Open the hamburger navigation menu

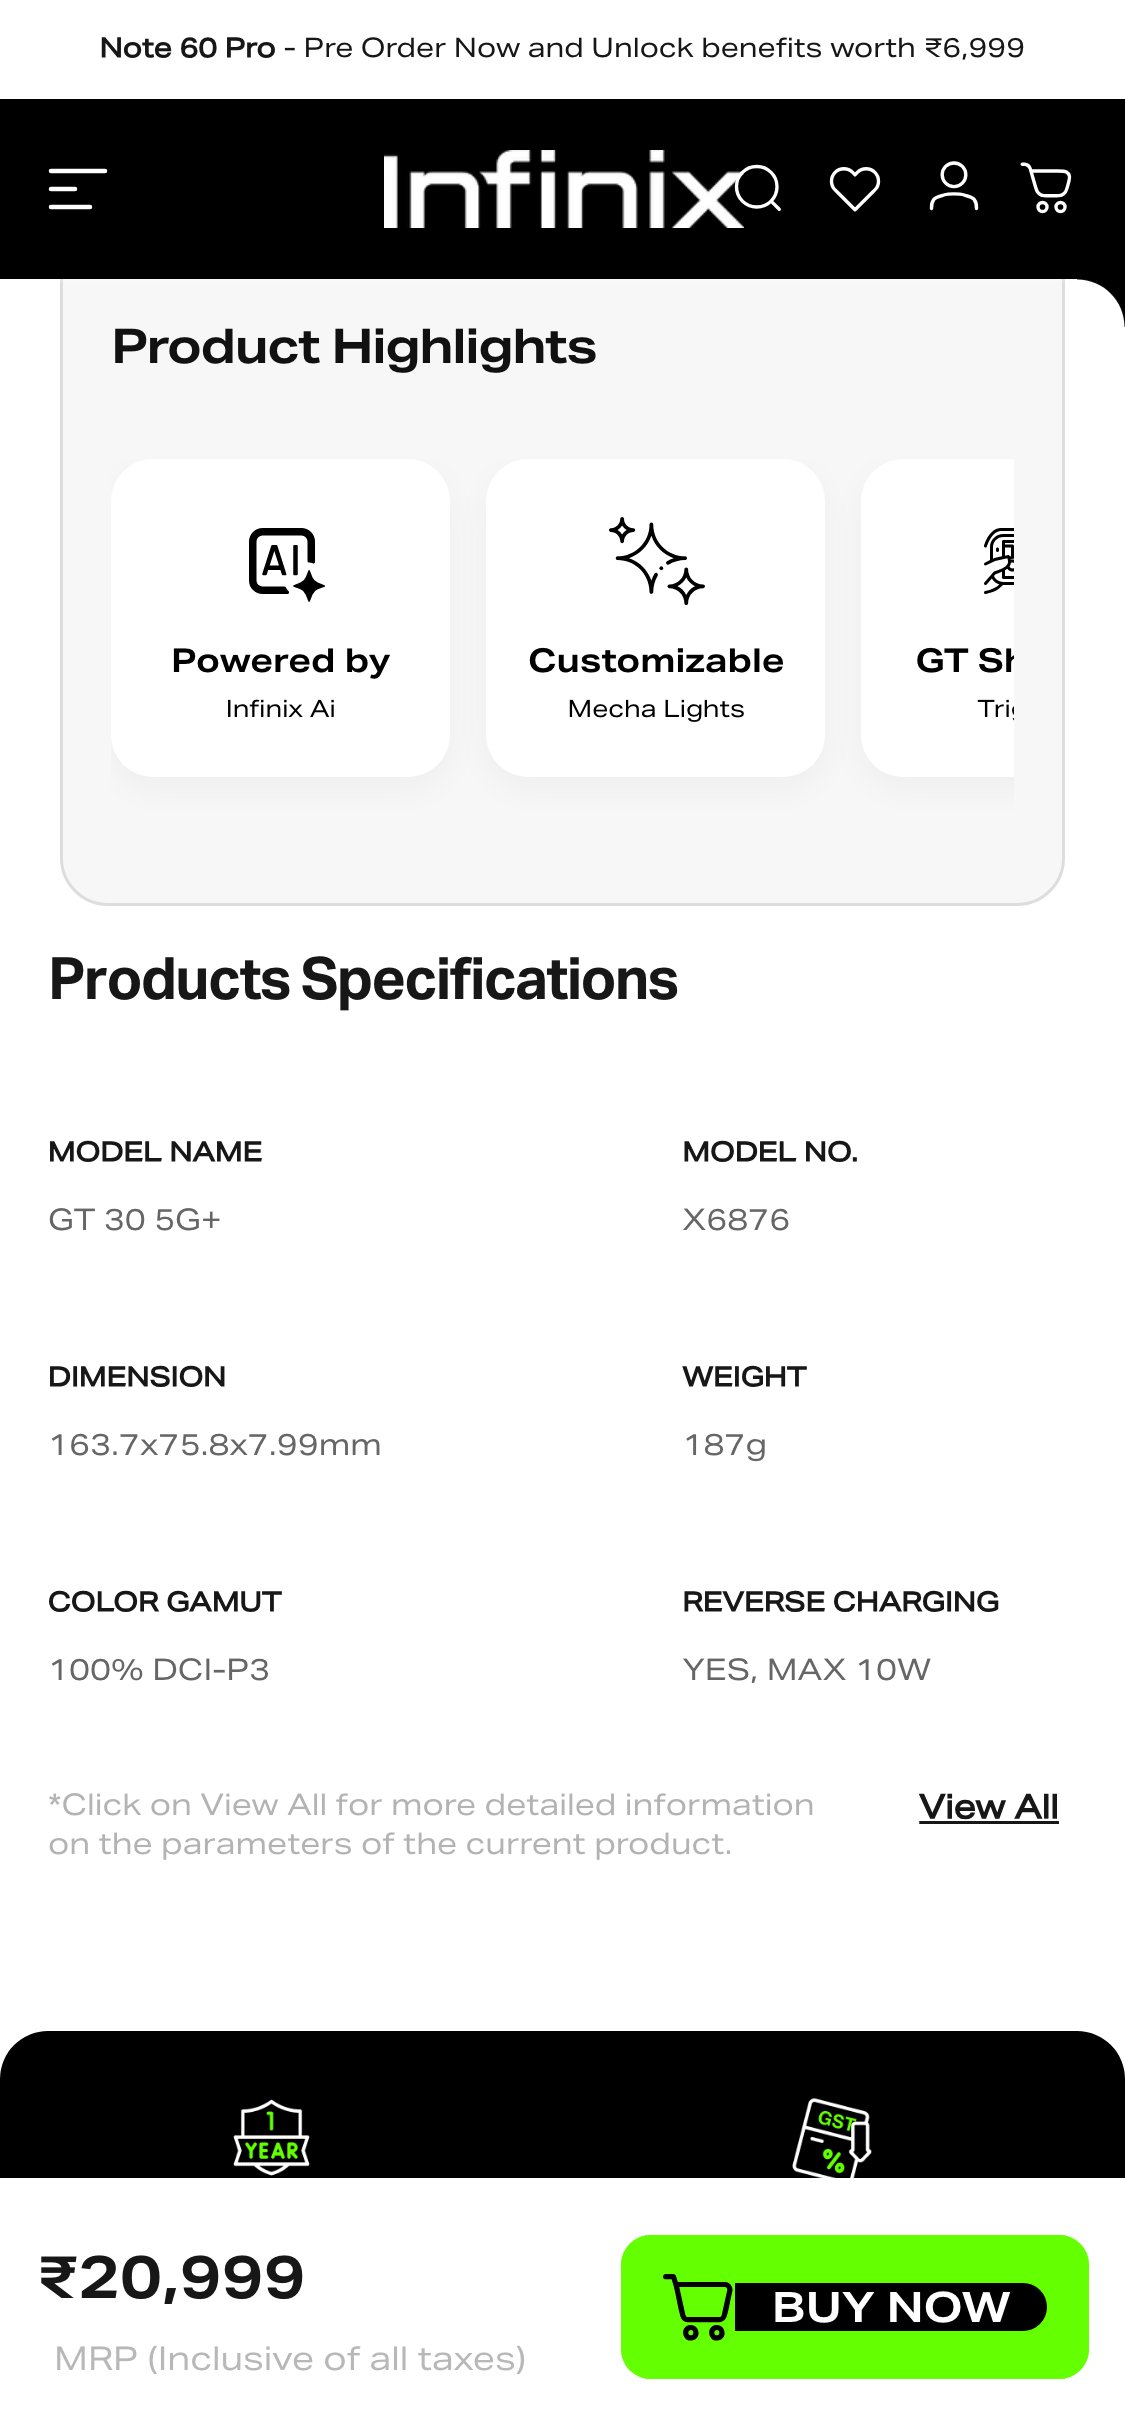(75, 190)
